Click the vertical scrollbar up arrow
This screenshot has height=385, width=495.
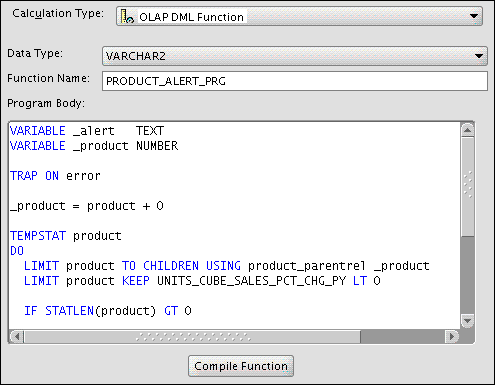[x=467, y=130]
